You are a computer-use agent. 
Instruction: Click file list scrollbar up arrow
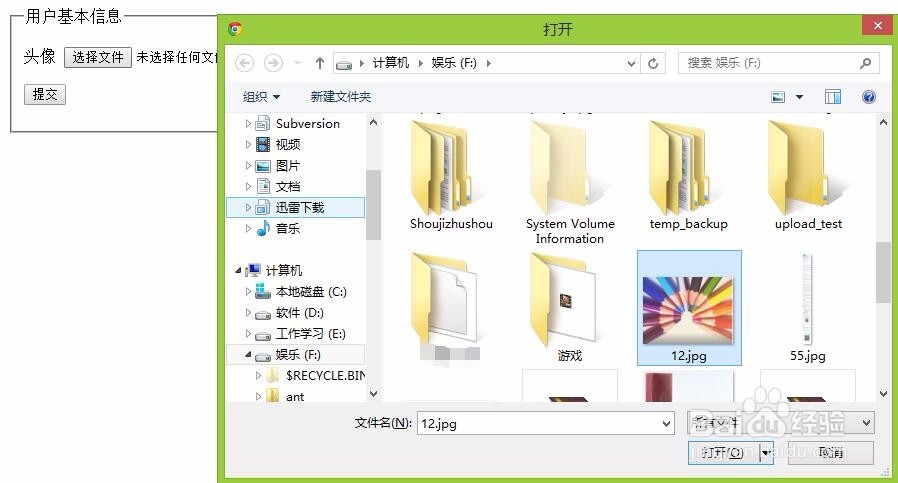[883, 122]
